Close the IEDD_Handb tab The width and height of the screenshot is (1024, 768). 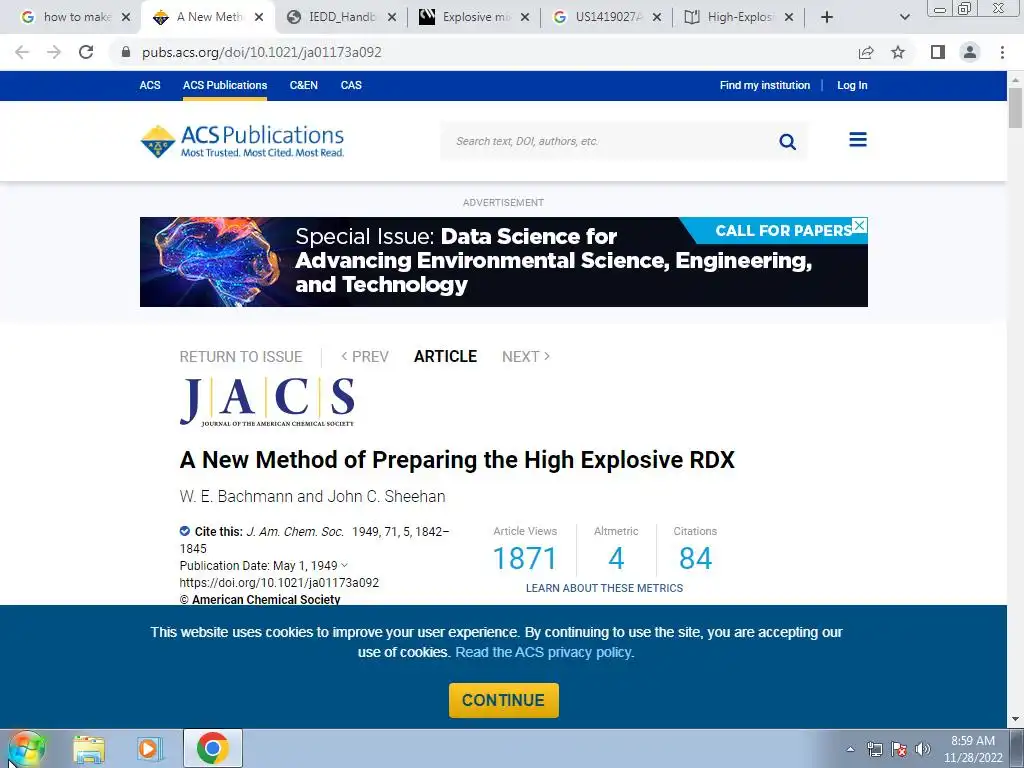coord(392,17)
